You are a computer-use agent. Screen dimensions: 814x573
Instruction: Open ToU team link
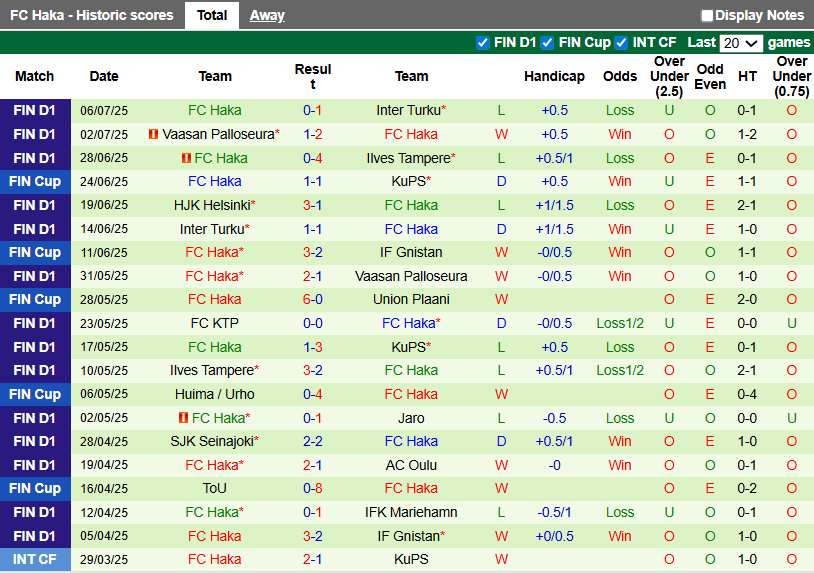(x=214, y=488)
